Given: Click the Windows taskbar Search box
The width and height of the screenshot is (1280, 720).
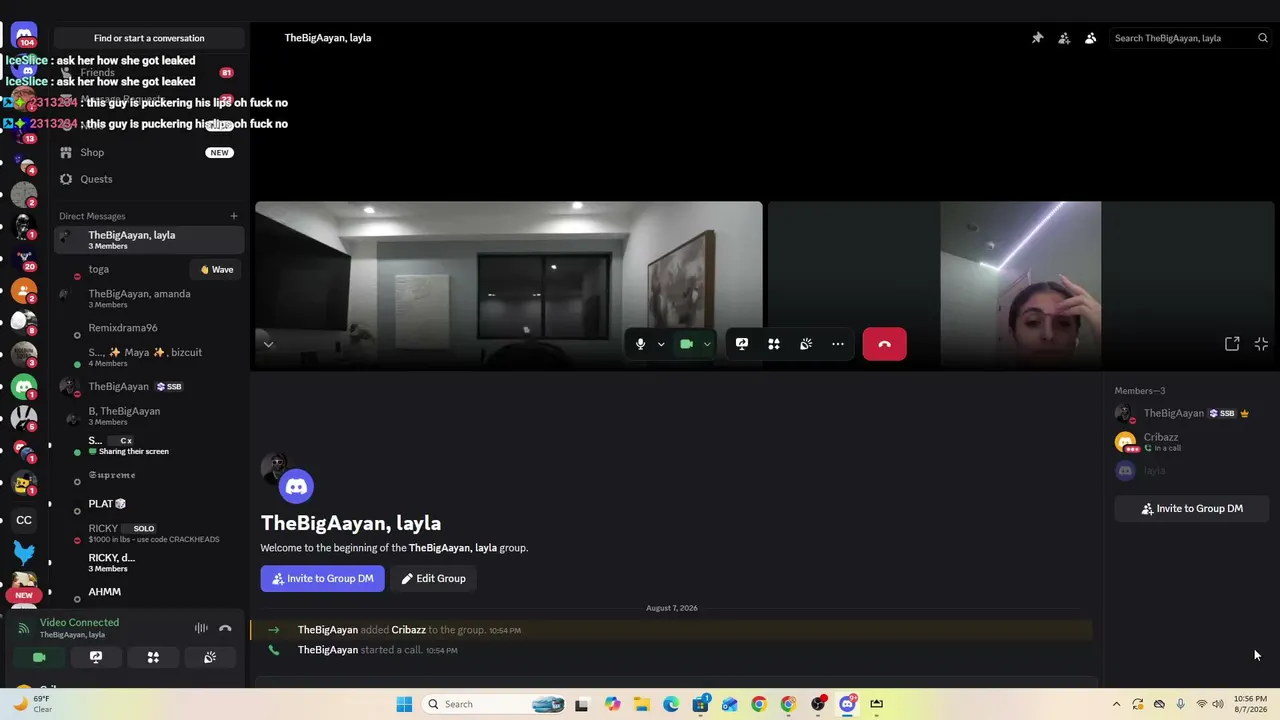Looking at the screenshot, I should (x=494, y=704).
